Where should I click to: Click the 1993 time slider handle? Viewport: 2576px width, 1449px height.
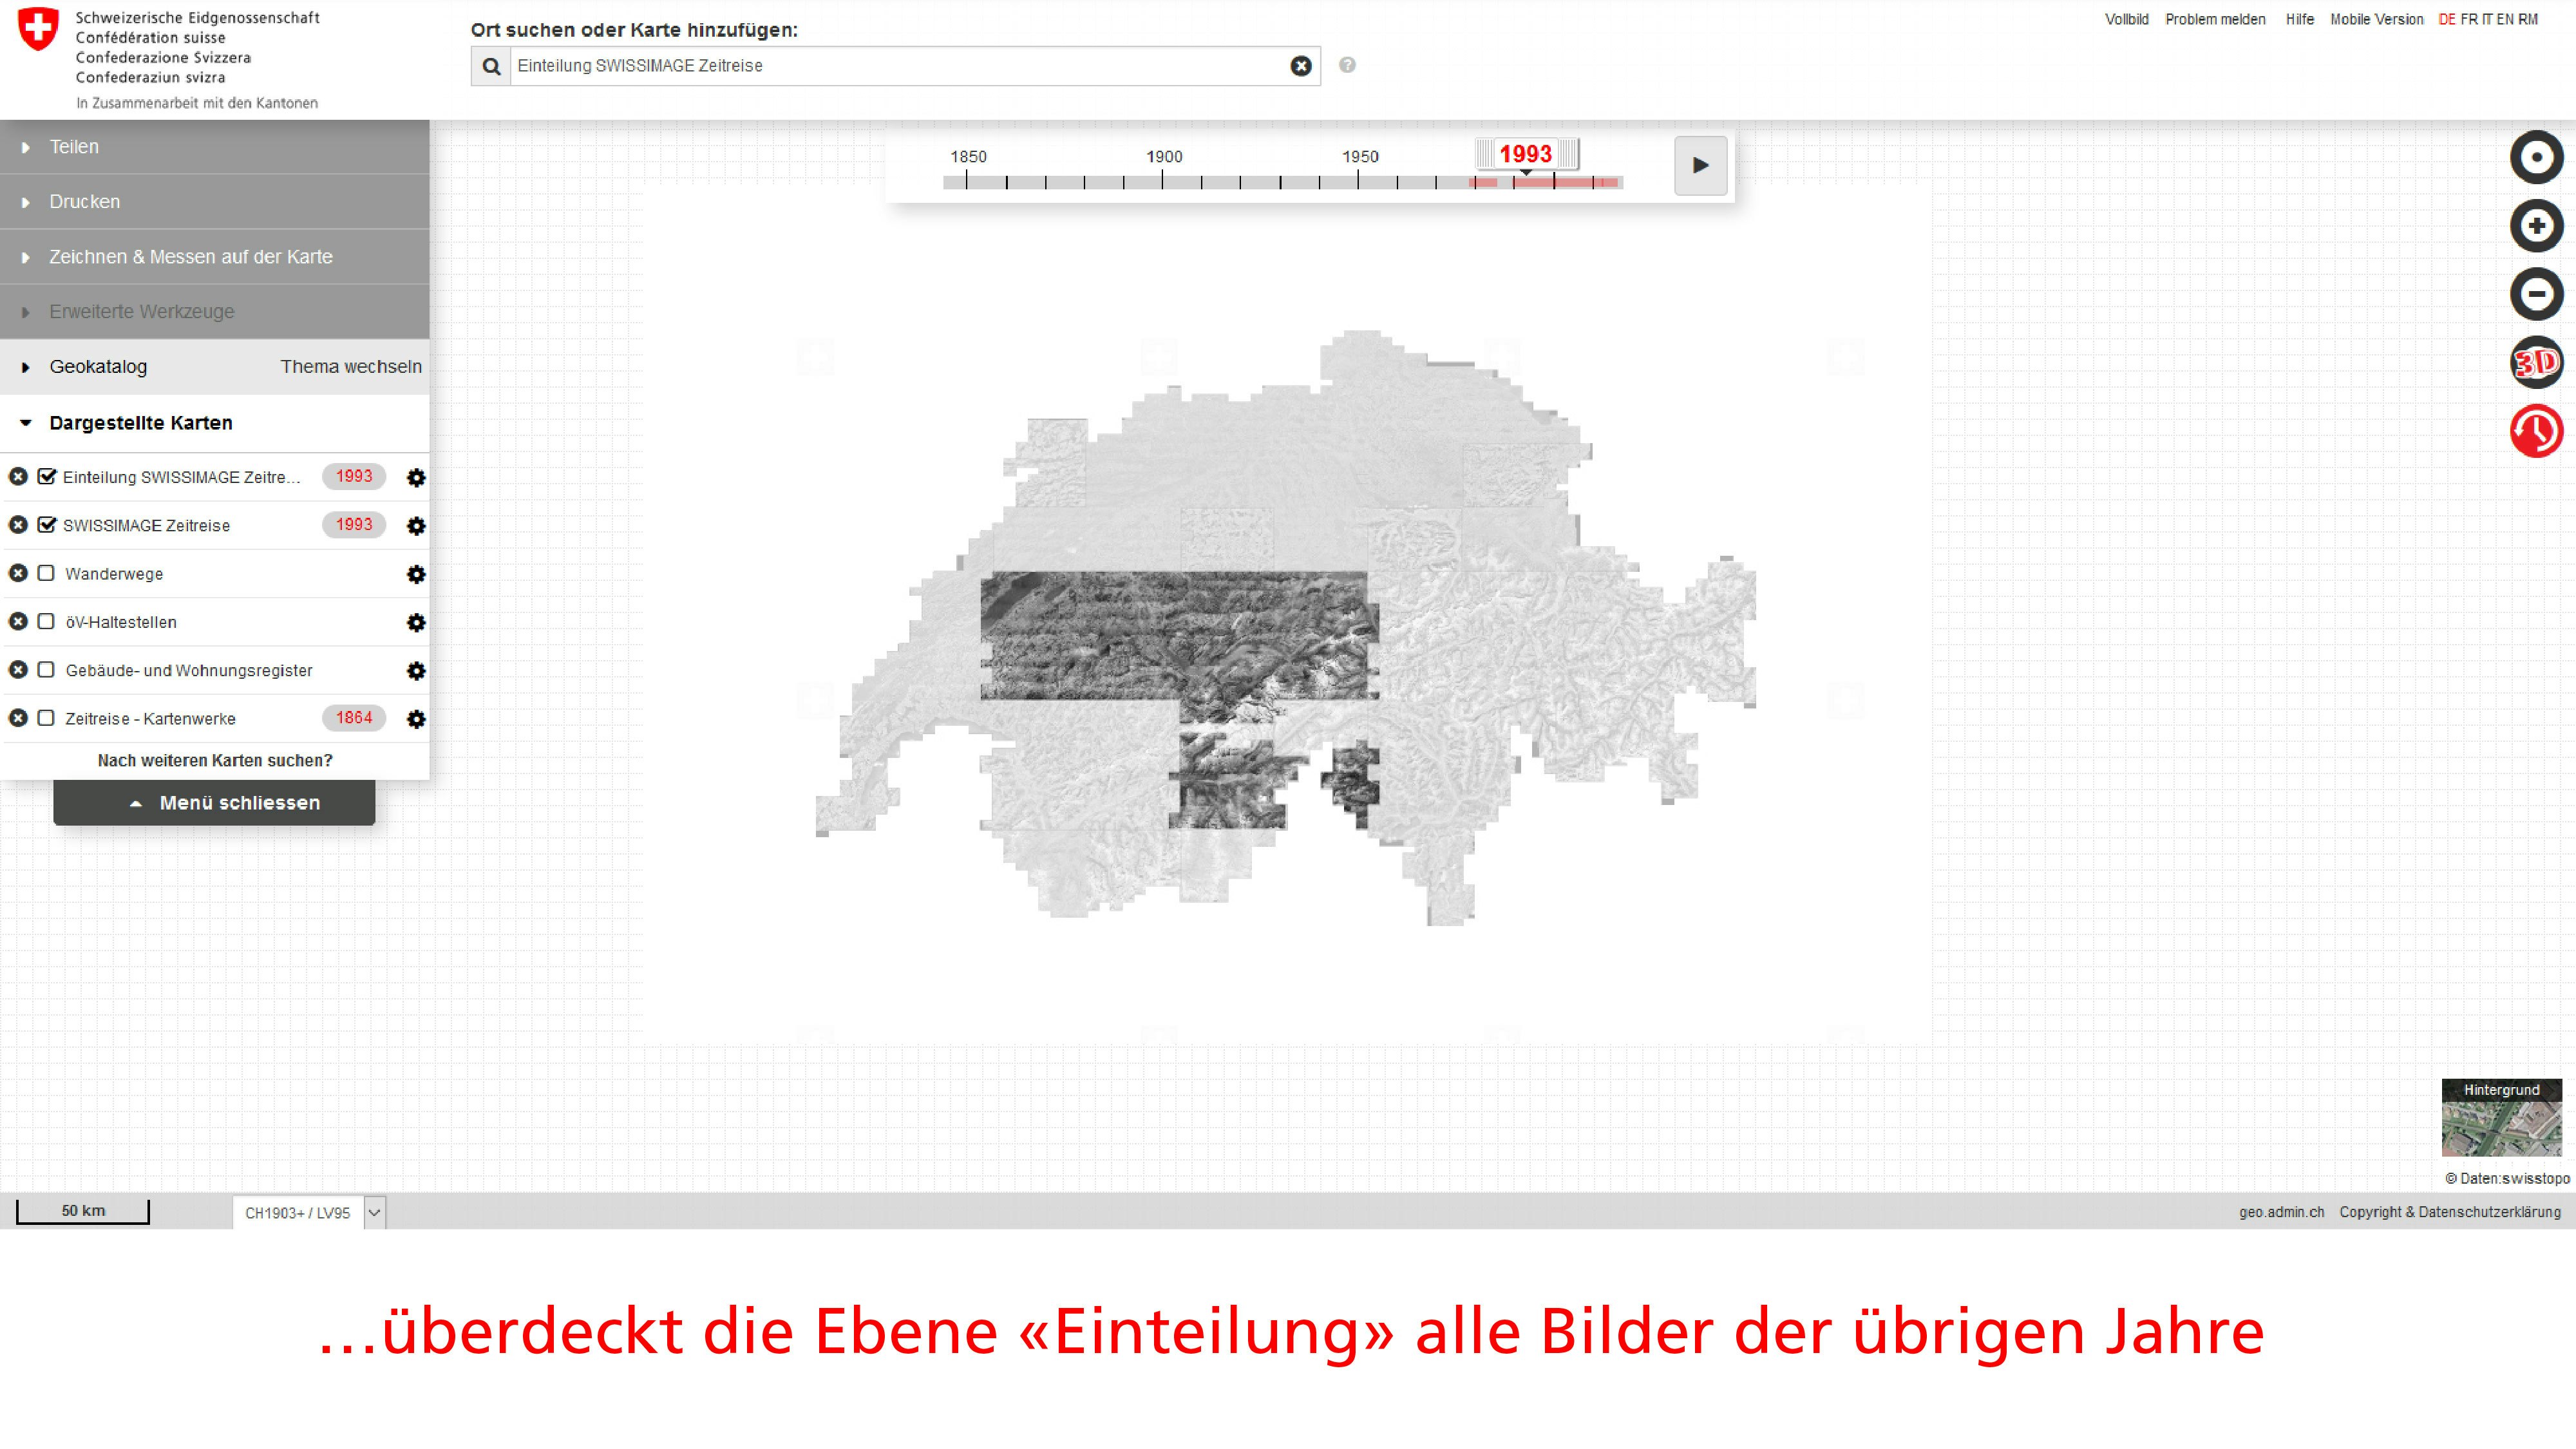[x=1525, y=154]
